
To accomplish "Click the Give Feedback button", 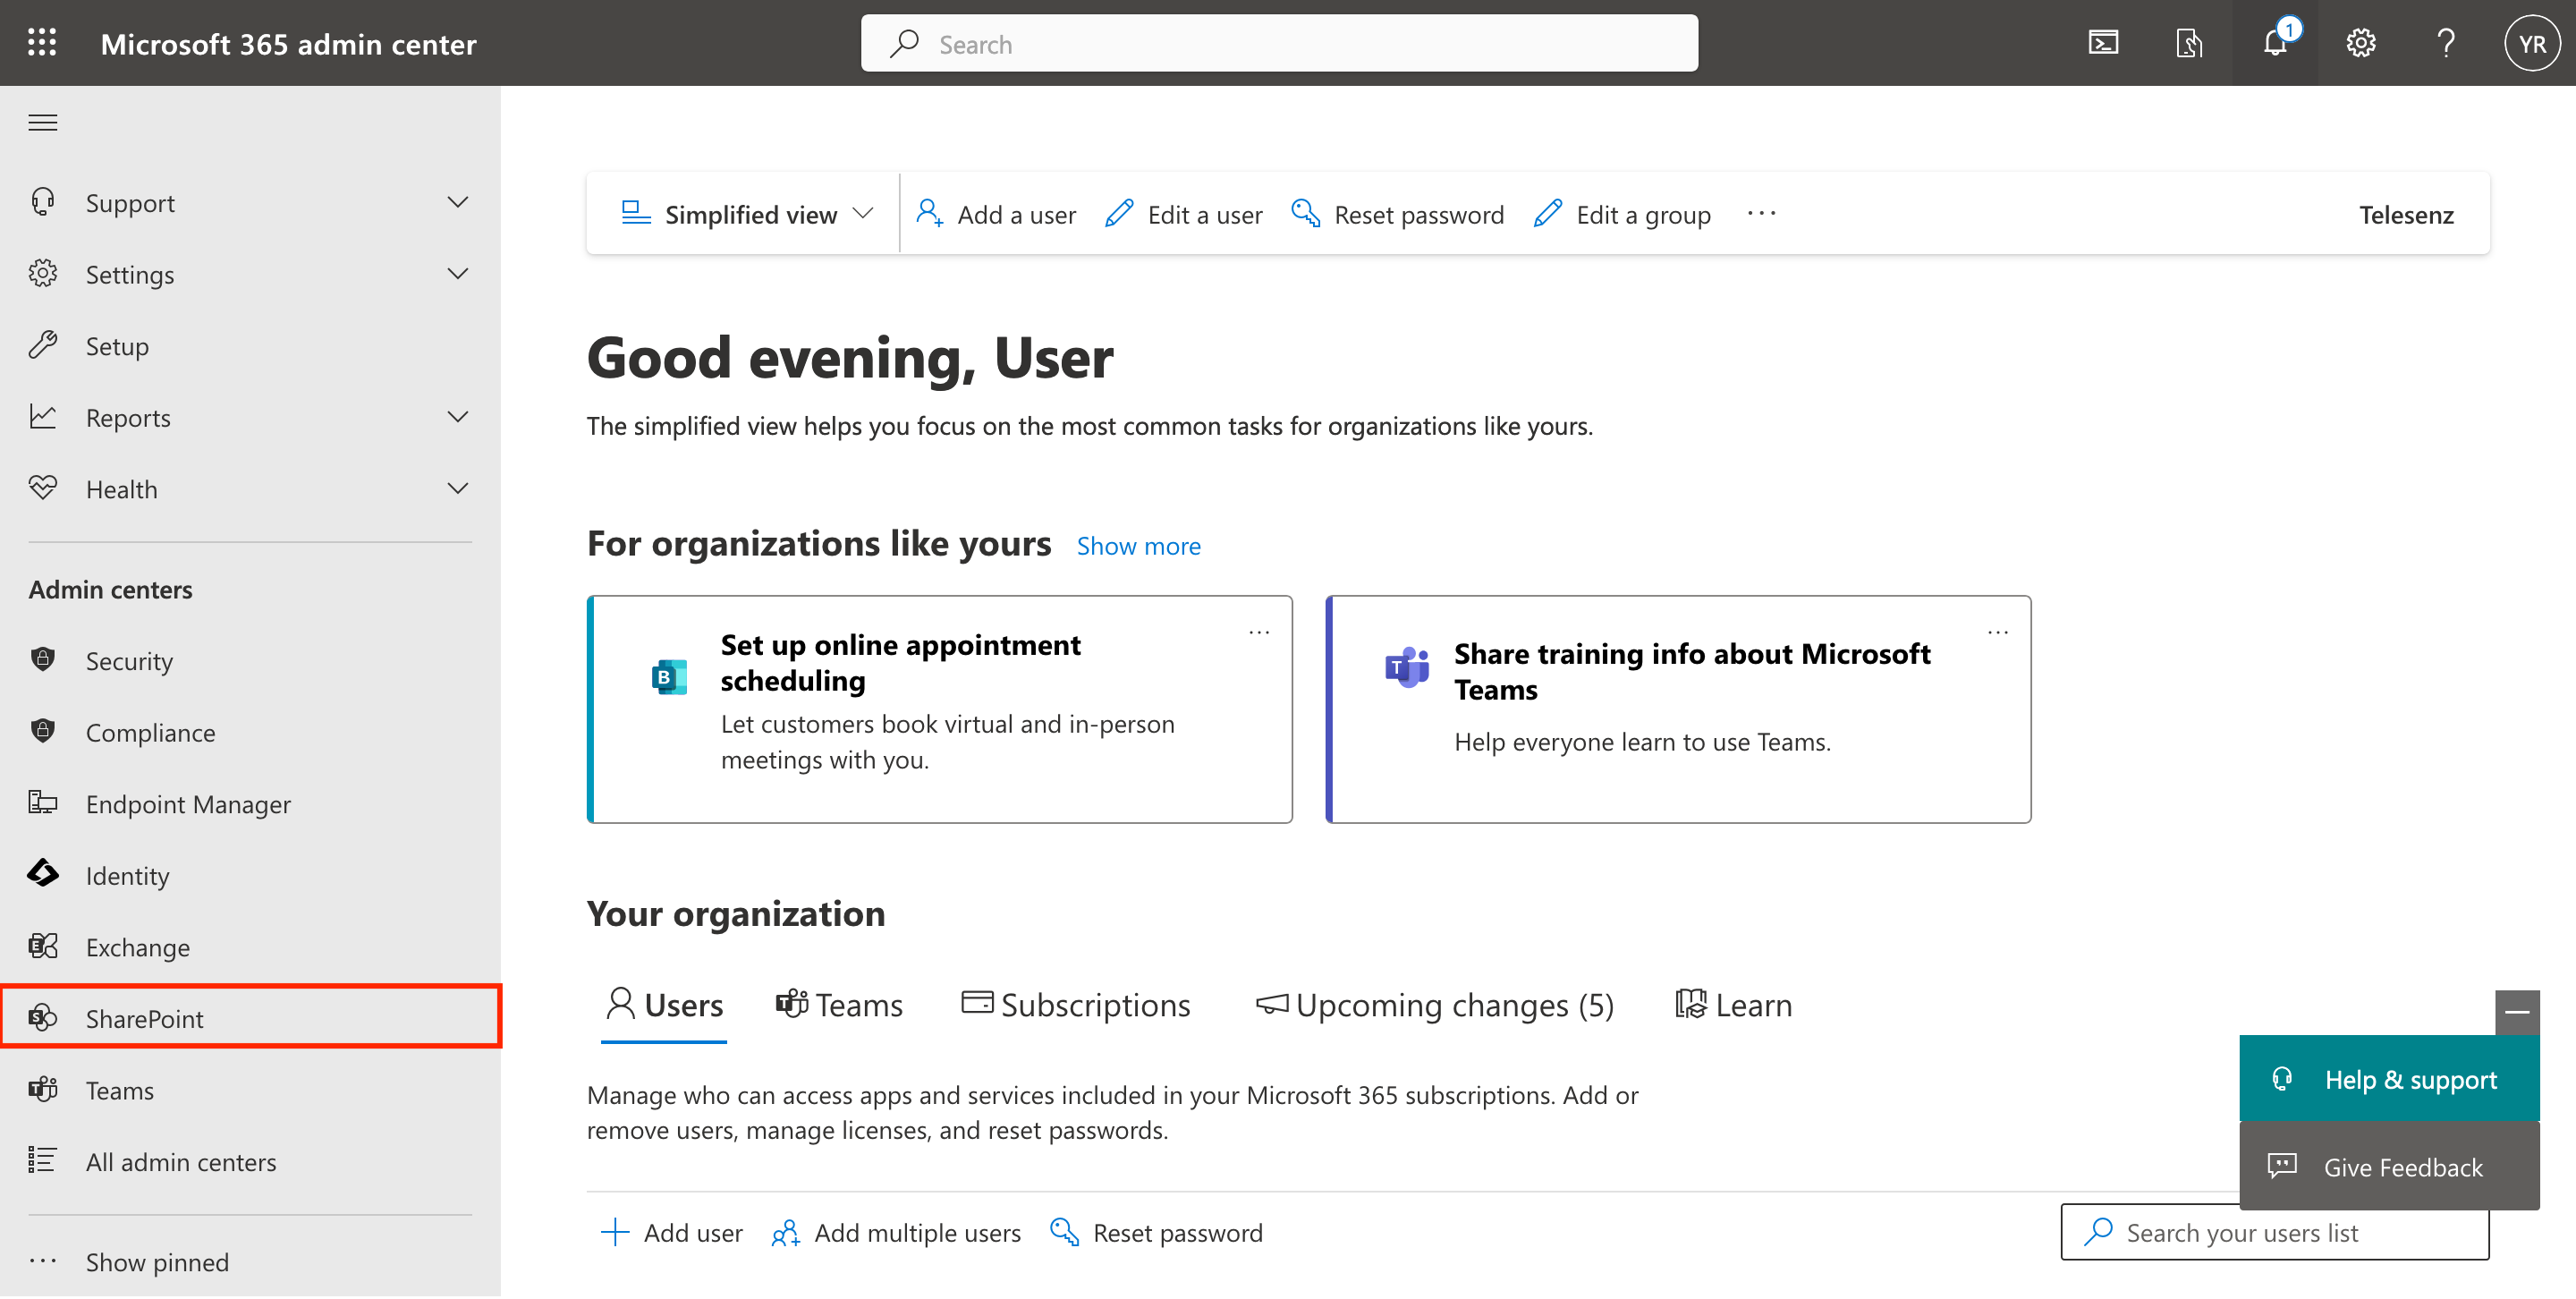I will (x=2389, y=1167).
